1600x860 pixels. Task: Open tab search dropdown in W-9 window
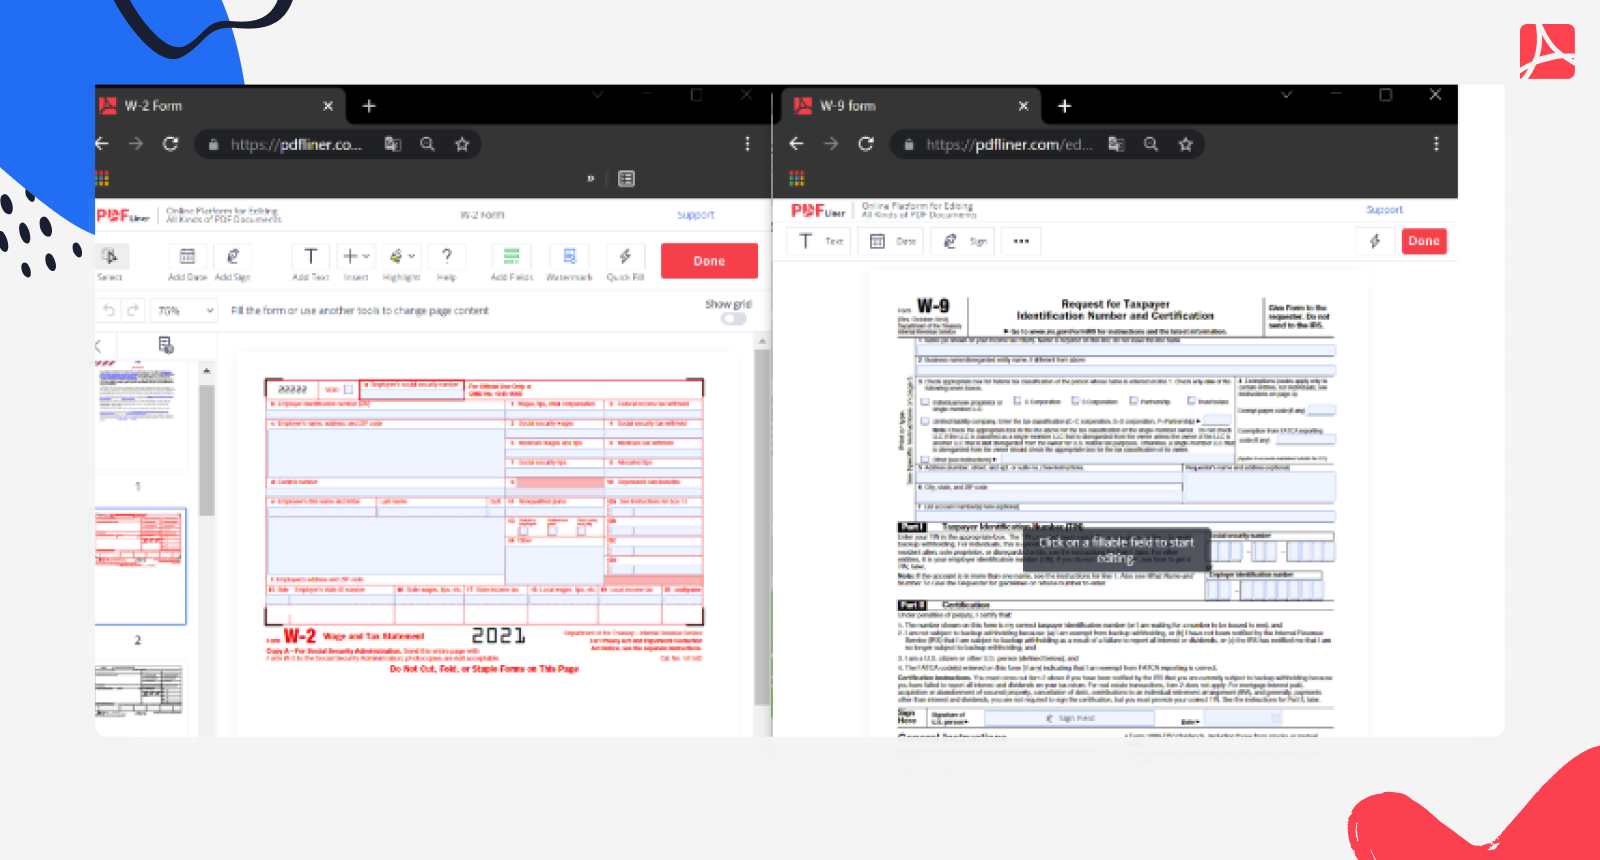[x=1287, y=95]
